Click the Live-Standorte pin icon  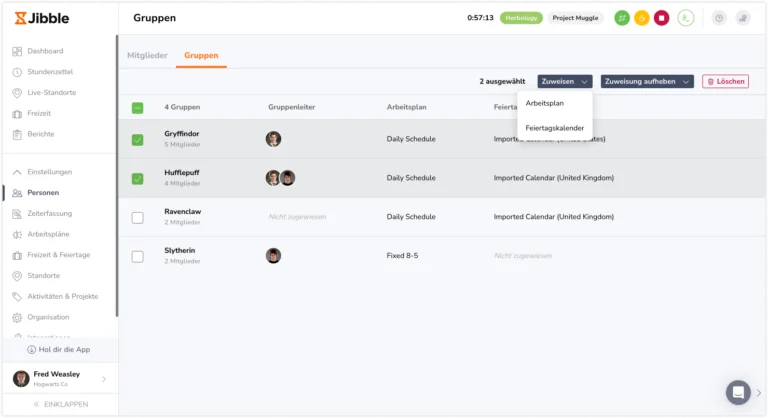[17, 93]
